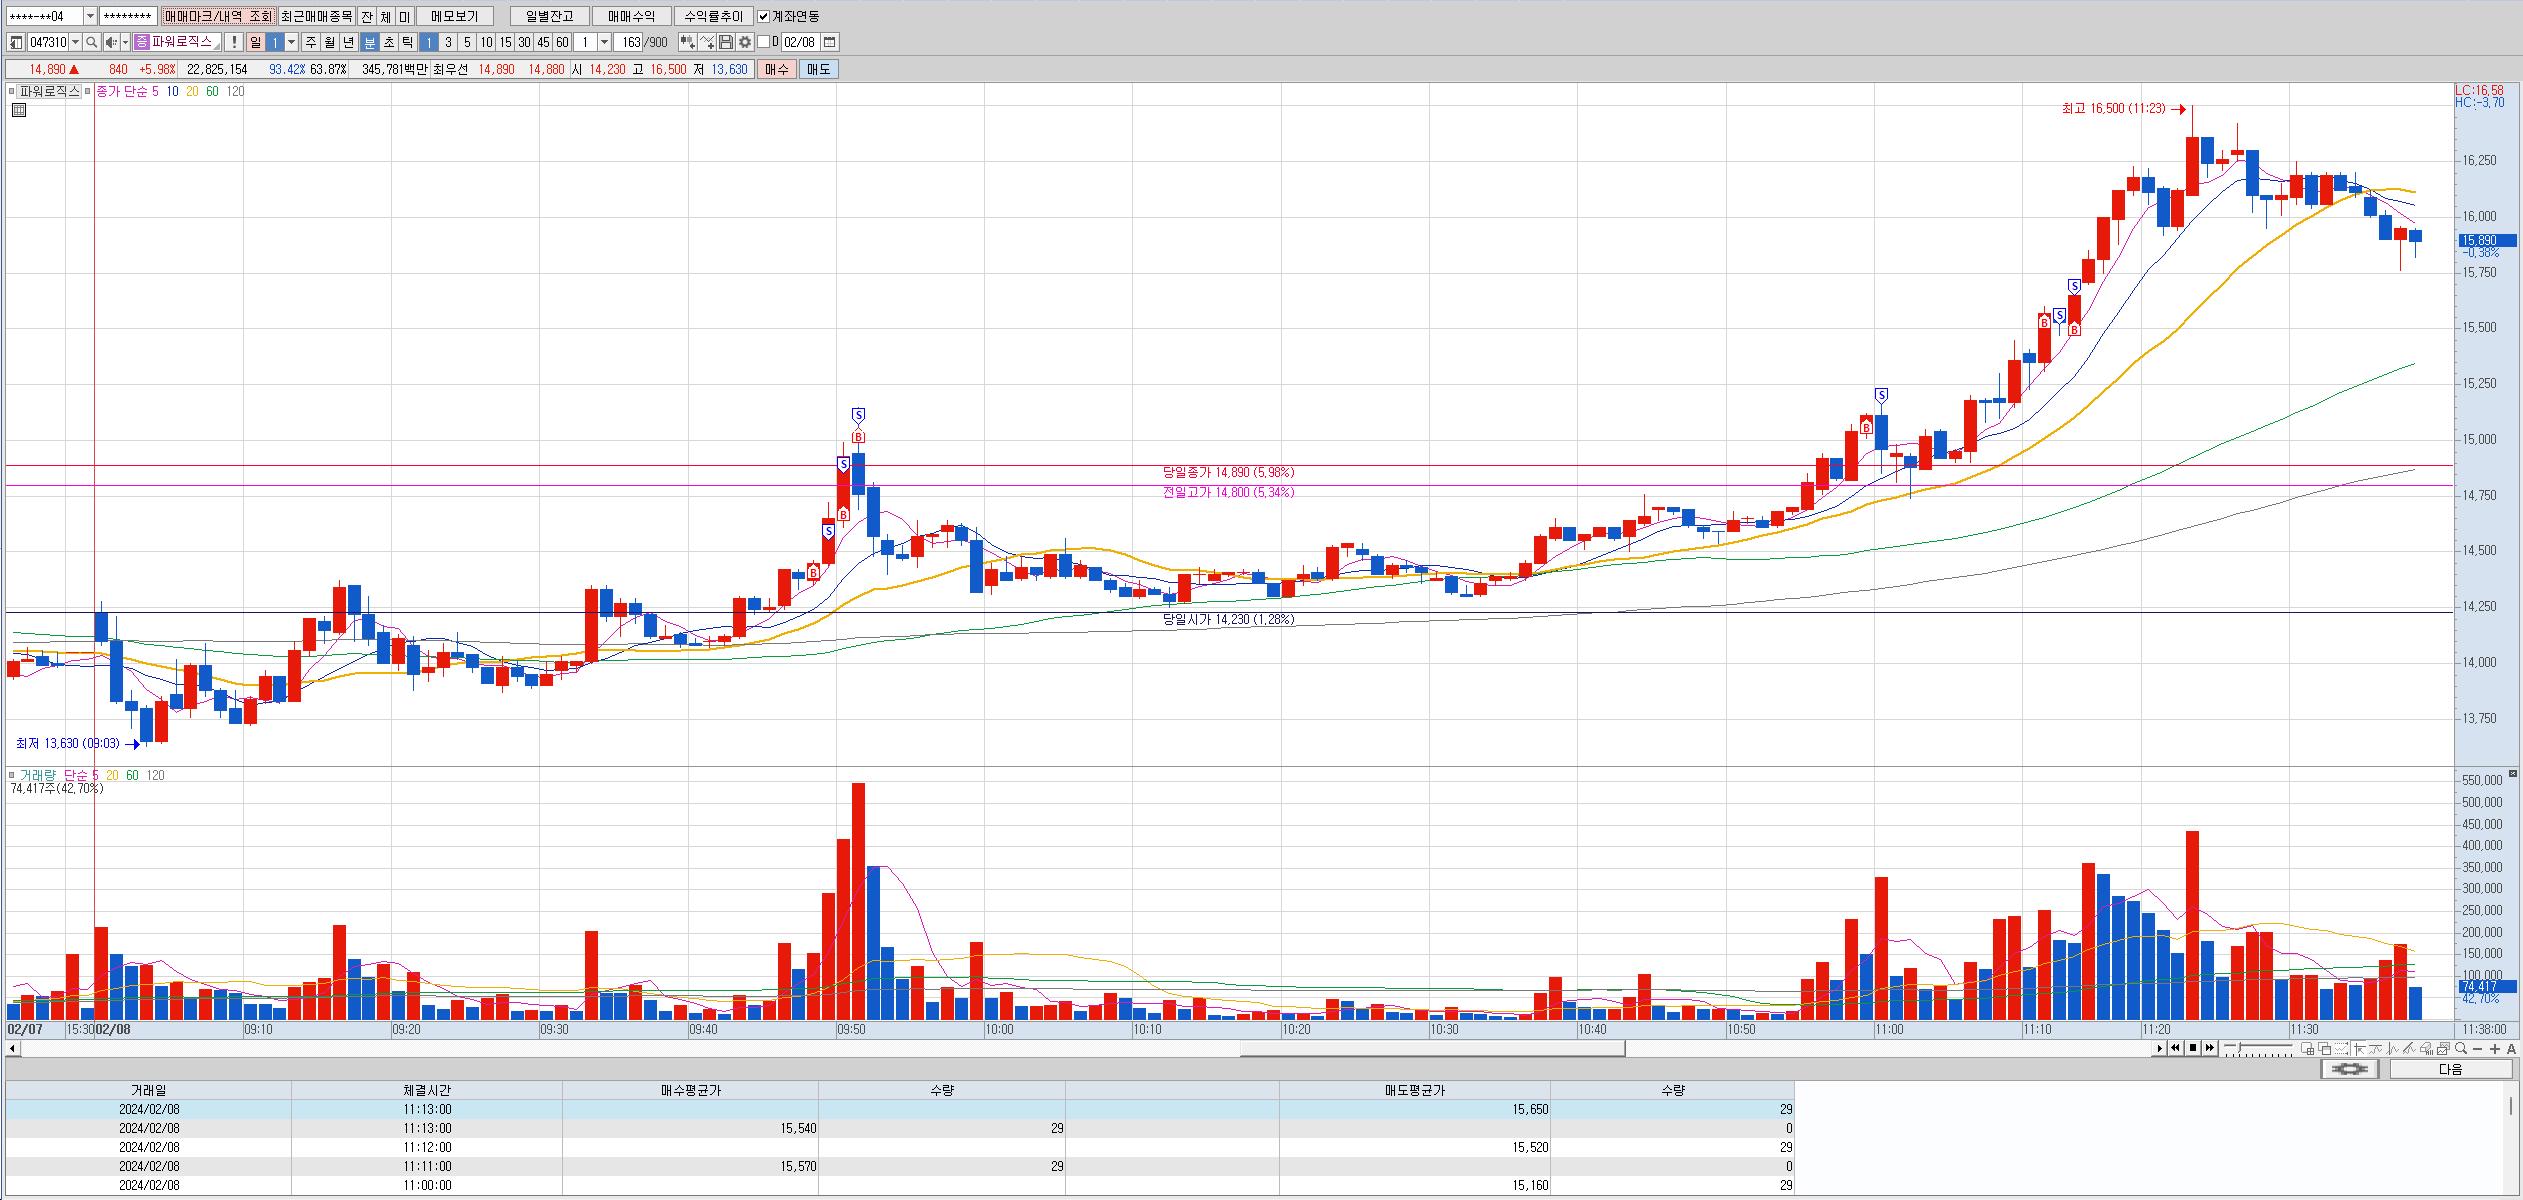Toggle the 초 (second) chart period button
2523x1200 pixels.
[389, 42]
